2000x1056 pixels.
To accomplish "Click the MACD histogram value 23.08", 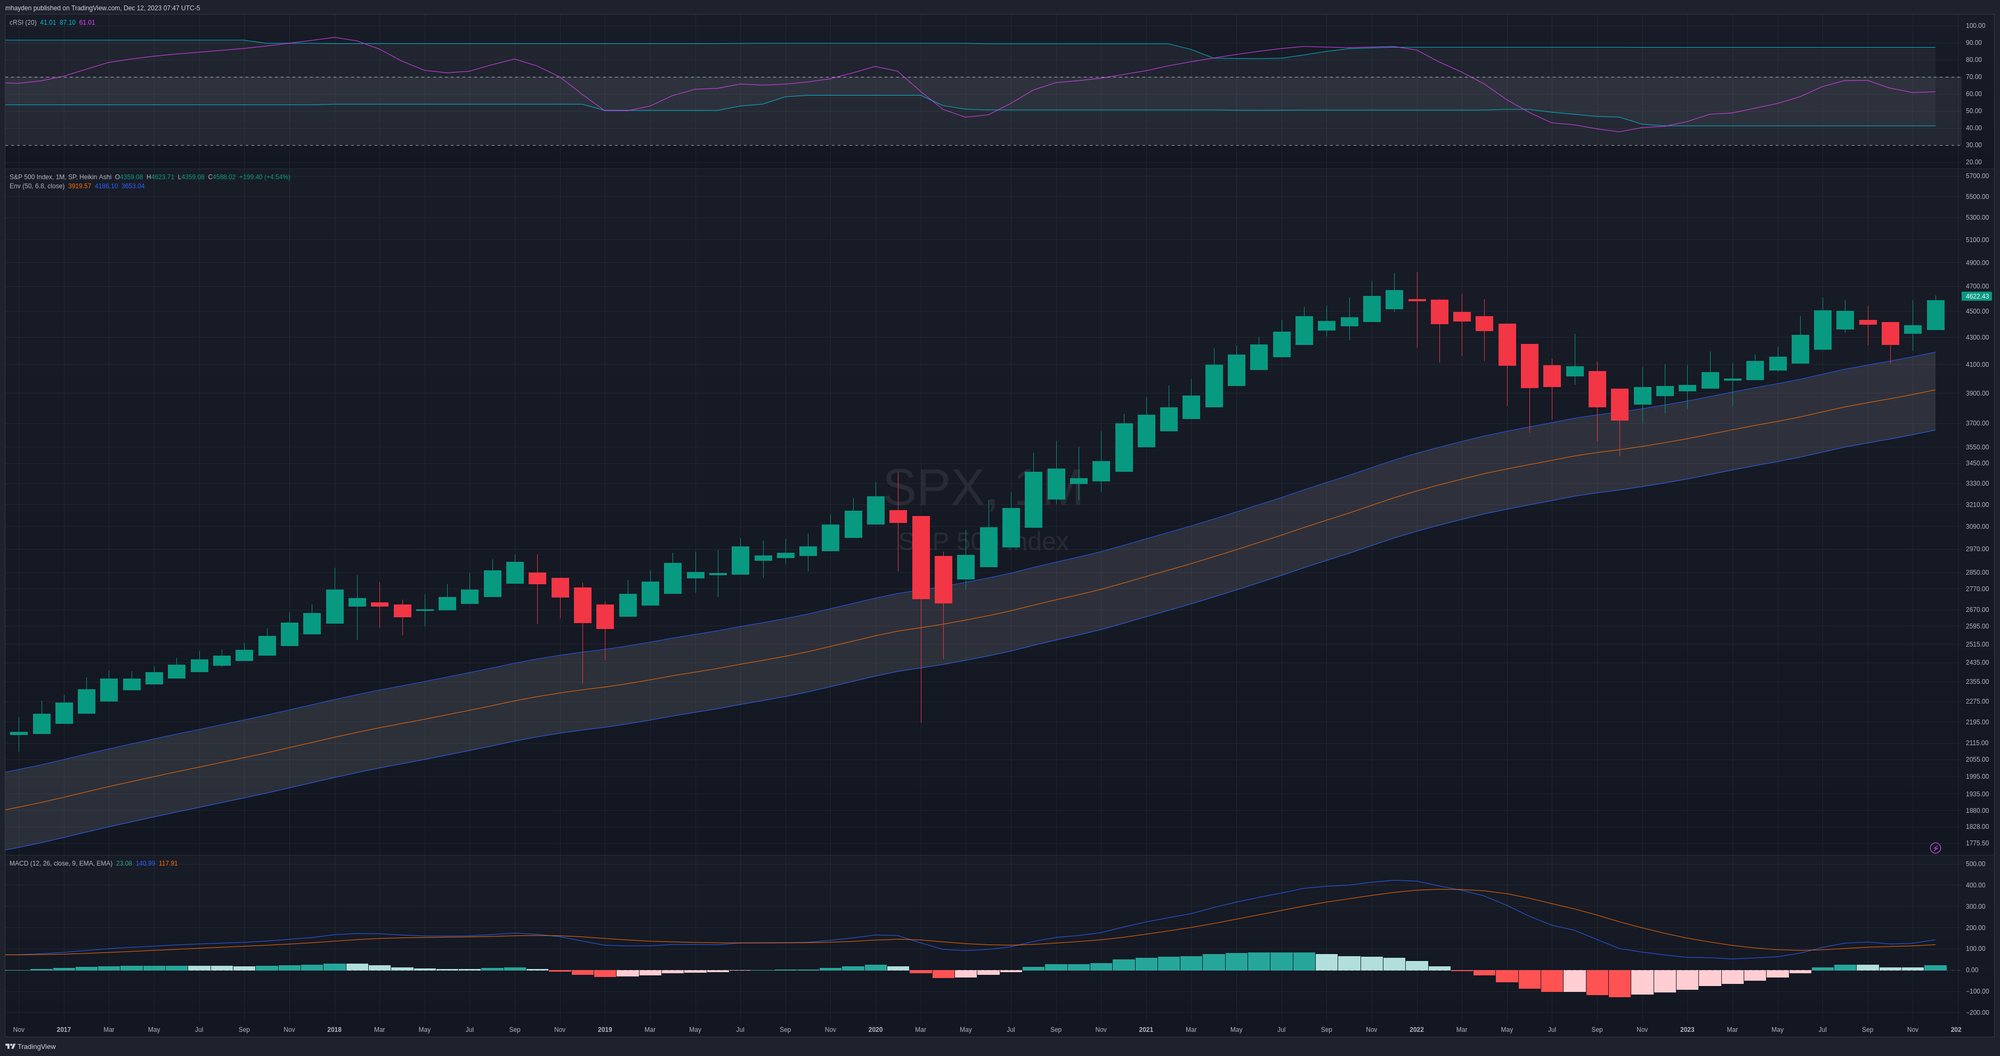I will tap(124, 863).
